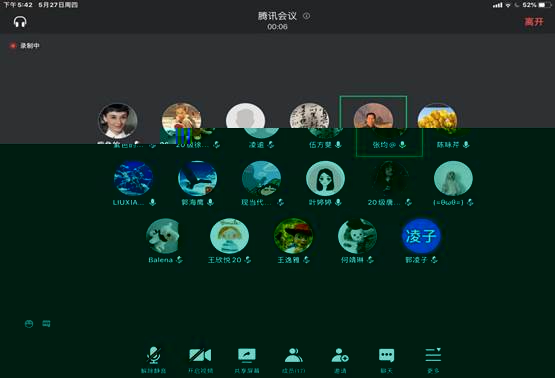Viewport: 555px width, 378px height.
Task: Select the 20级唐 participant's dark avatar
Action: [x=389, y=178]
